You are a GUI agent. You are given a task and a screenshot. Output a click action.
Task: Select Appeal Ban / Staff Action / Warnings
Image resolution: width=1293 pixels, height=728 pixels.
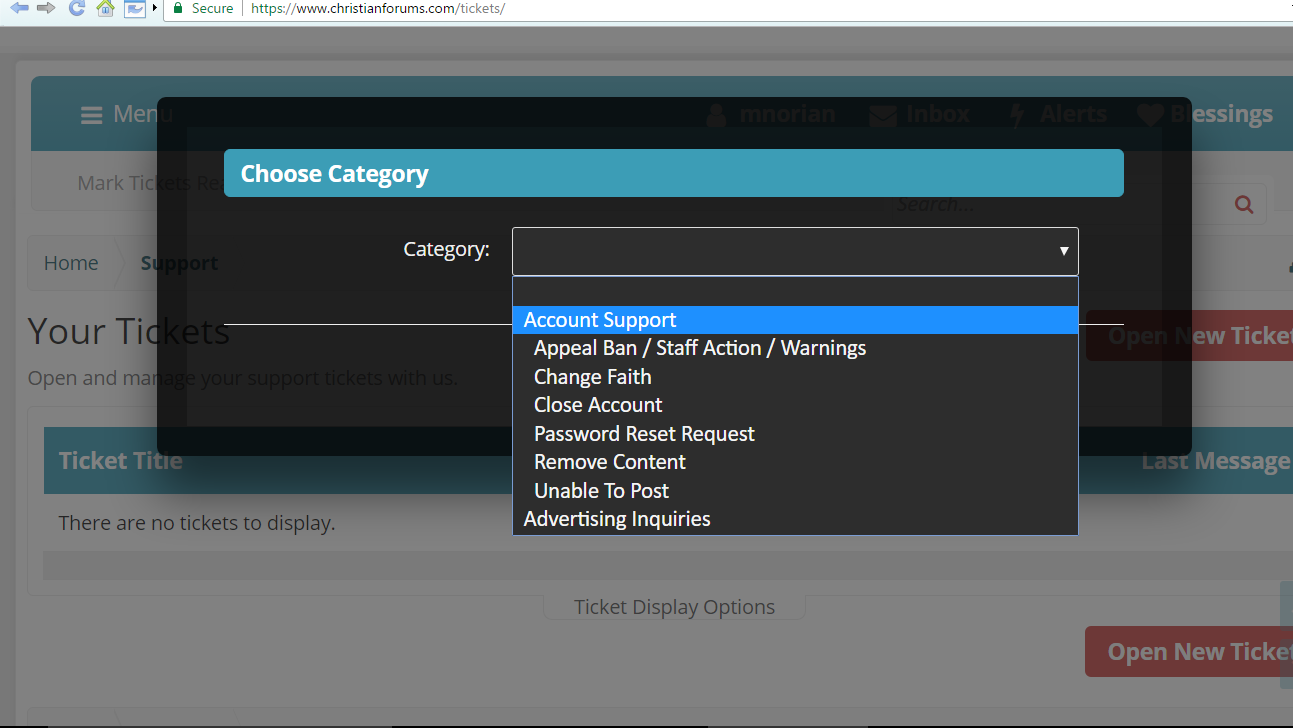pos(795,348)
